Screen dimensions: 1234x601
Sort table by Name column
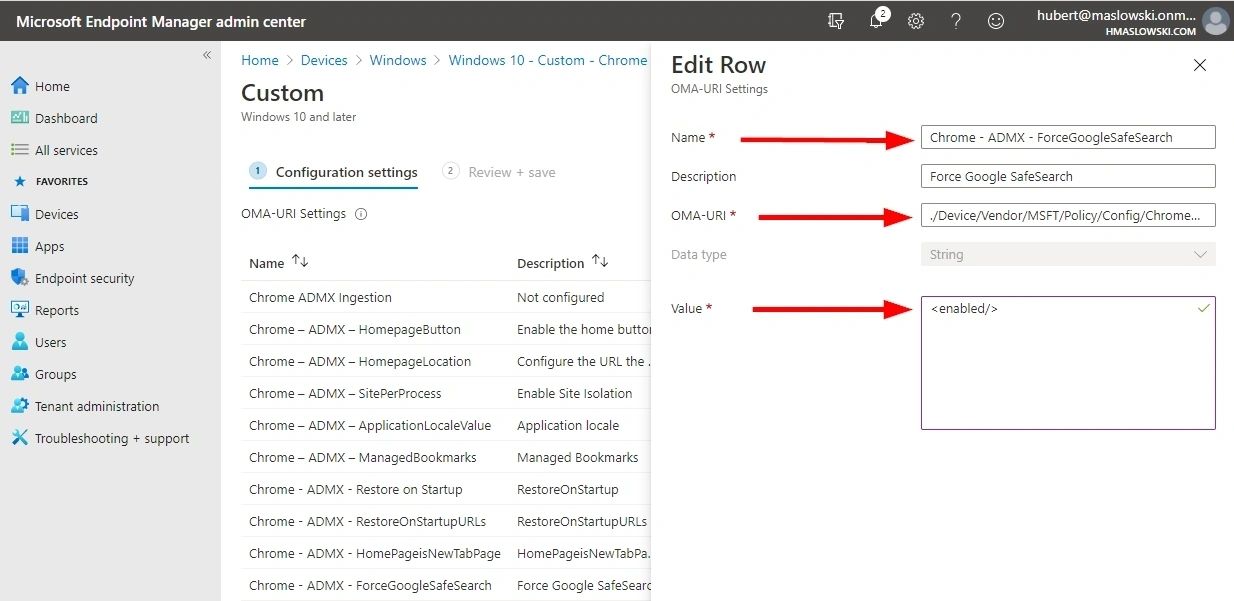(279, 263)
